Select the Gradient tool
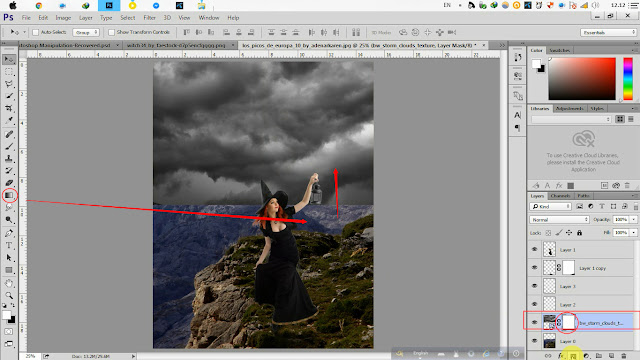 coord(9,196)
